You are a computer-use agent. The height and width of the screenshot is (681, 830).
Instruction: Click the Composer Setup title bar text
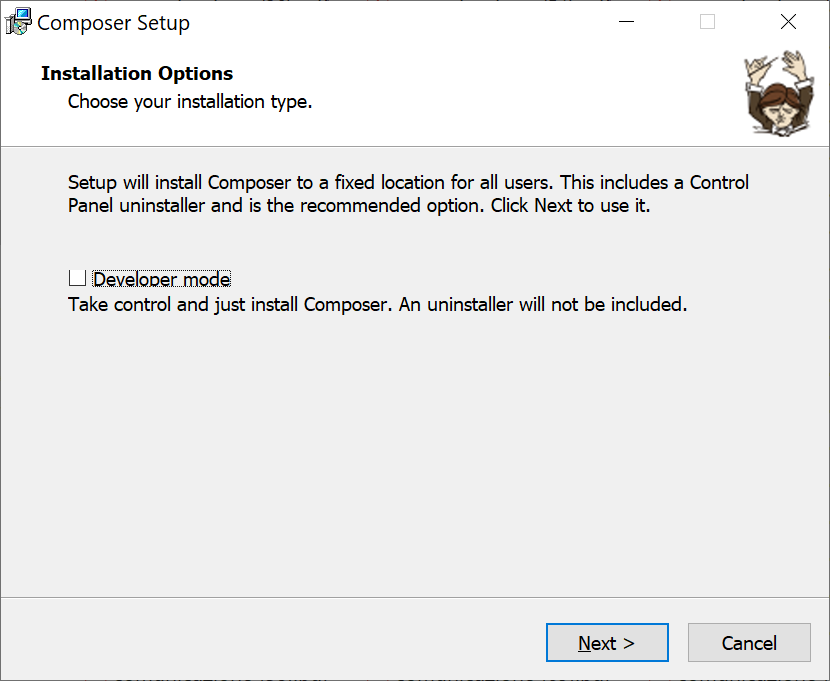(113, 23)
